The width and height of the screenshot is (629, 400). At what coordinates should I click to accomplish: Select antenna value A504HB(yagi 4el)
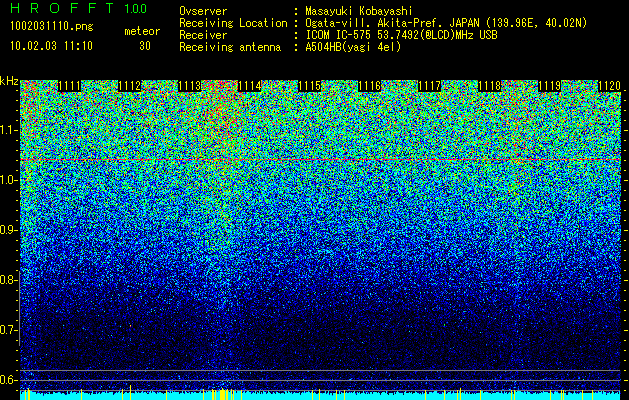(353, 47)
